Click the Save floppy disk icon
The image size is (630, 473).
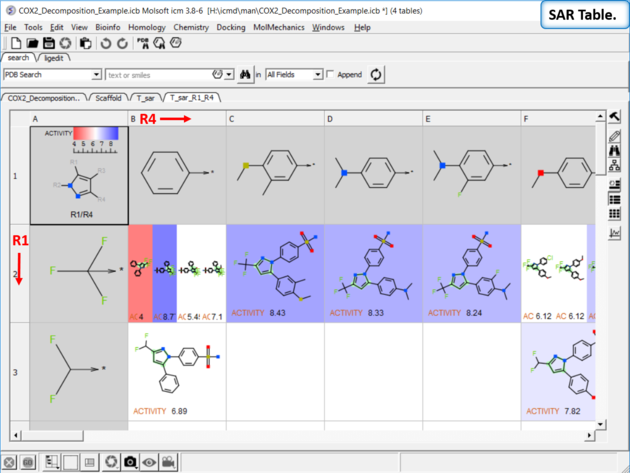50,43
